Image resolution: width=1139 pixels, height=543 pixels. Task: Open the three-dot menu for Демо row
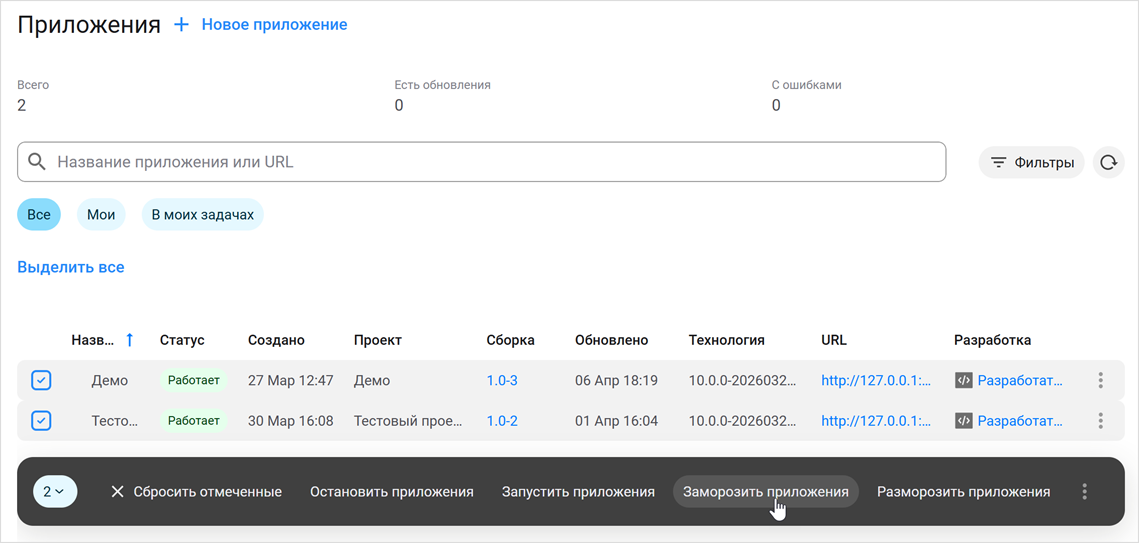(1101, 380)
